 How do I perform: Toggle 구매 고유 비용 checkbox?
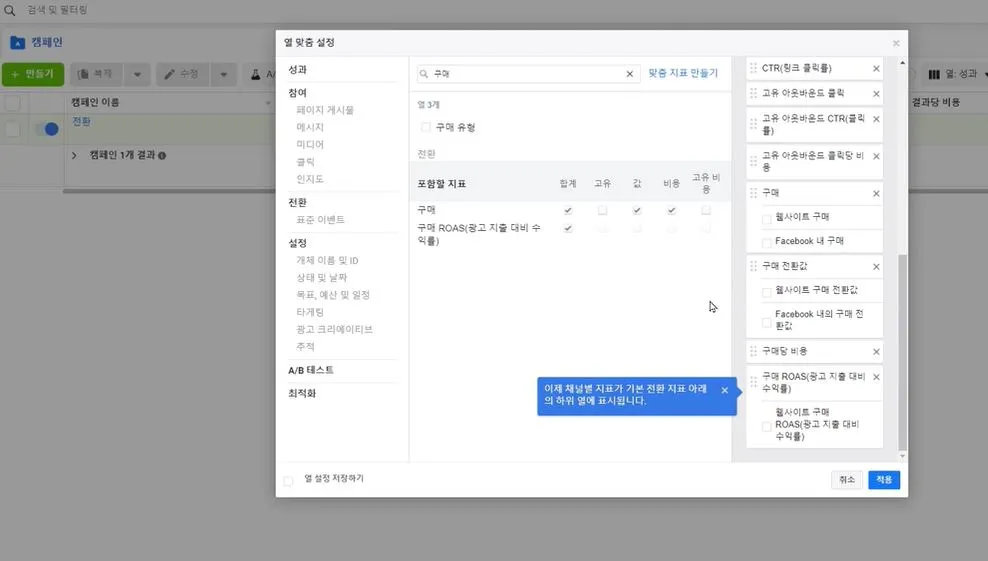tap(706, 210)
